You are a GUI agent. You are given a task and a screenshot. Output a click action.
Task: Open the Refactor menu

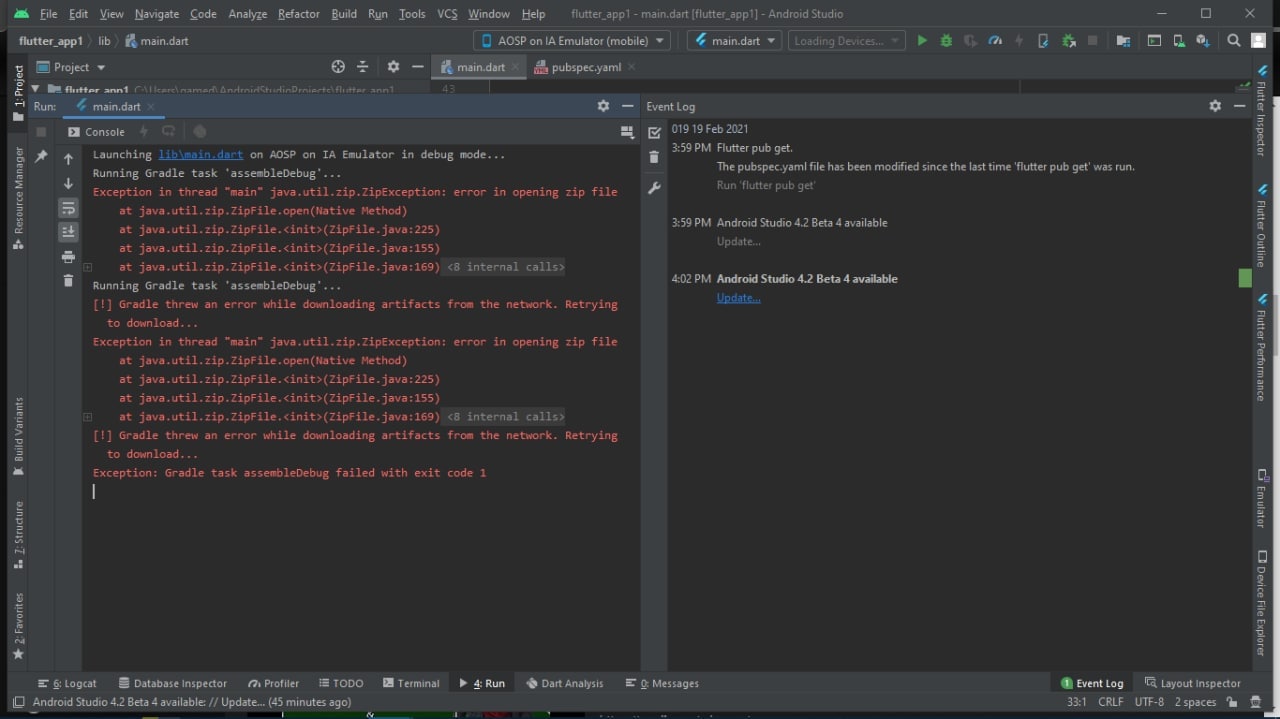(x=299, y=14)
